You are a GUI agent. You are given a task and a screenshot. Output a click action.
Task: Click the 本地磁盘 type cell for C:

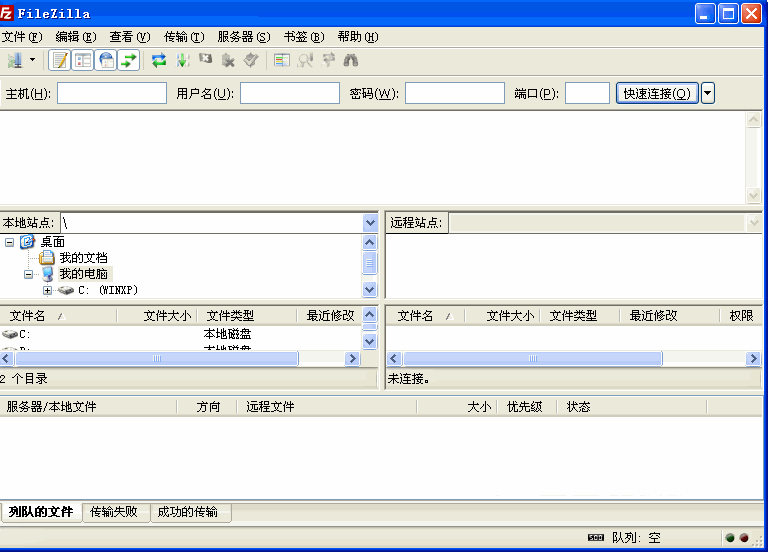coord(227,334)
